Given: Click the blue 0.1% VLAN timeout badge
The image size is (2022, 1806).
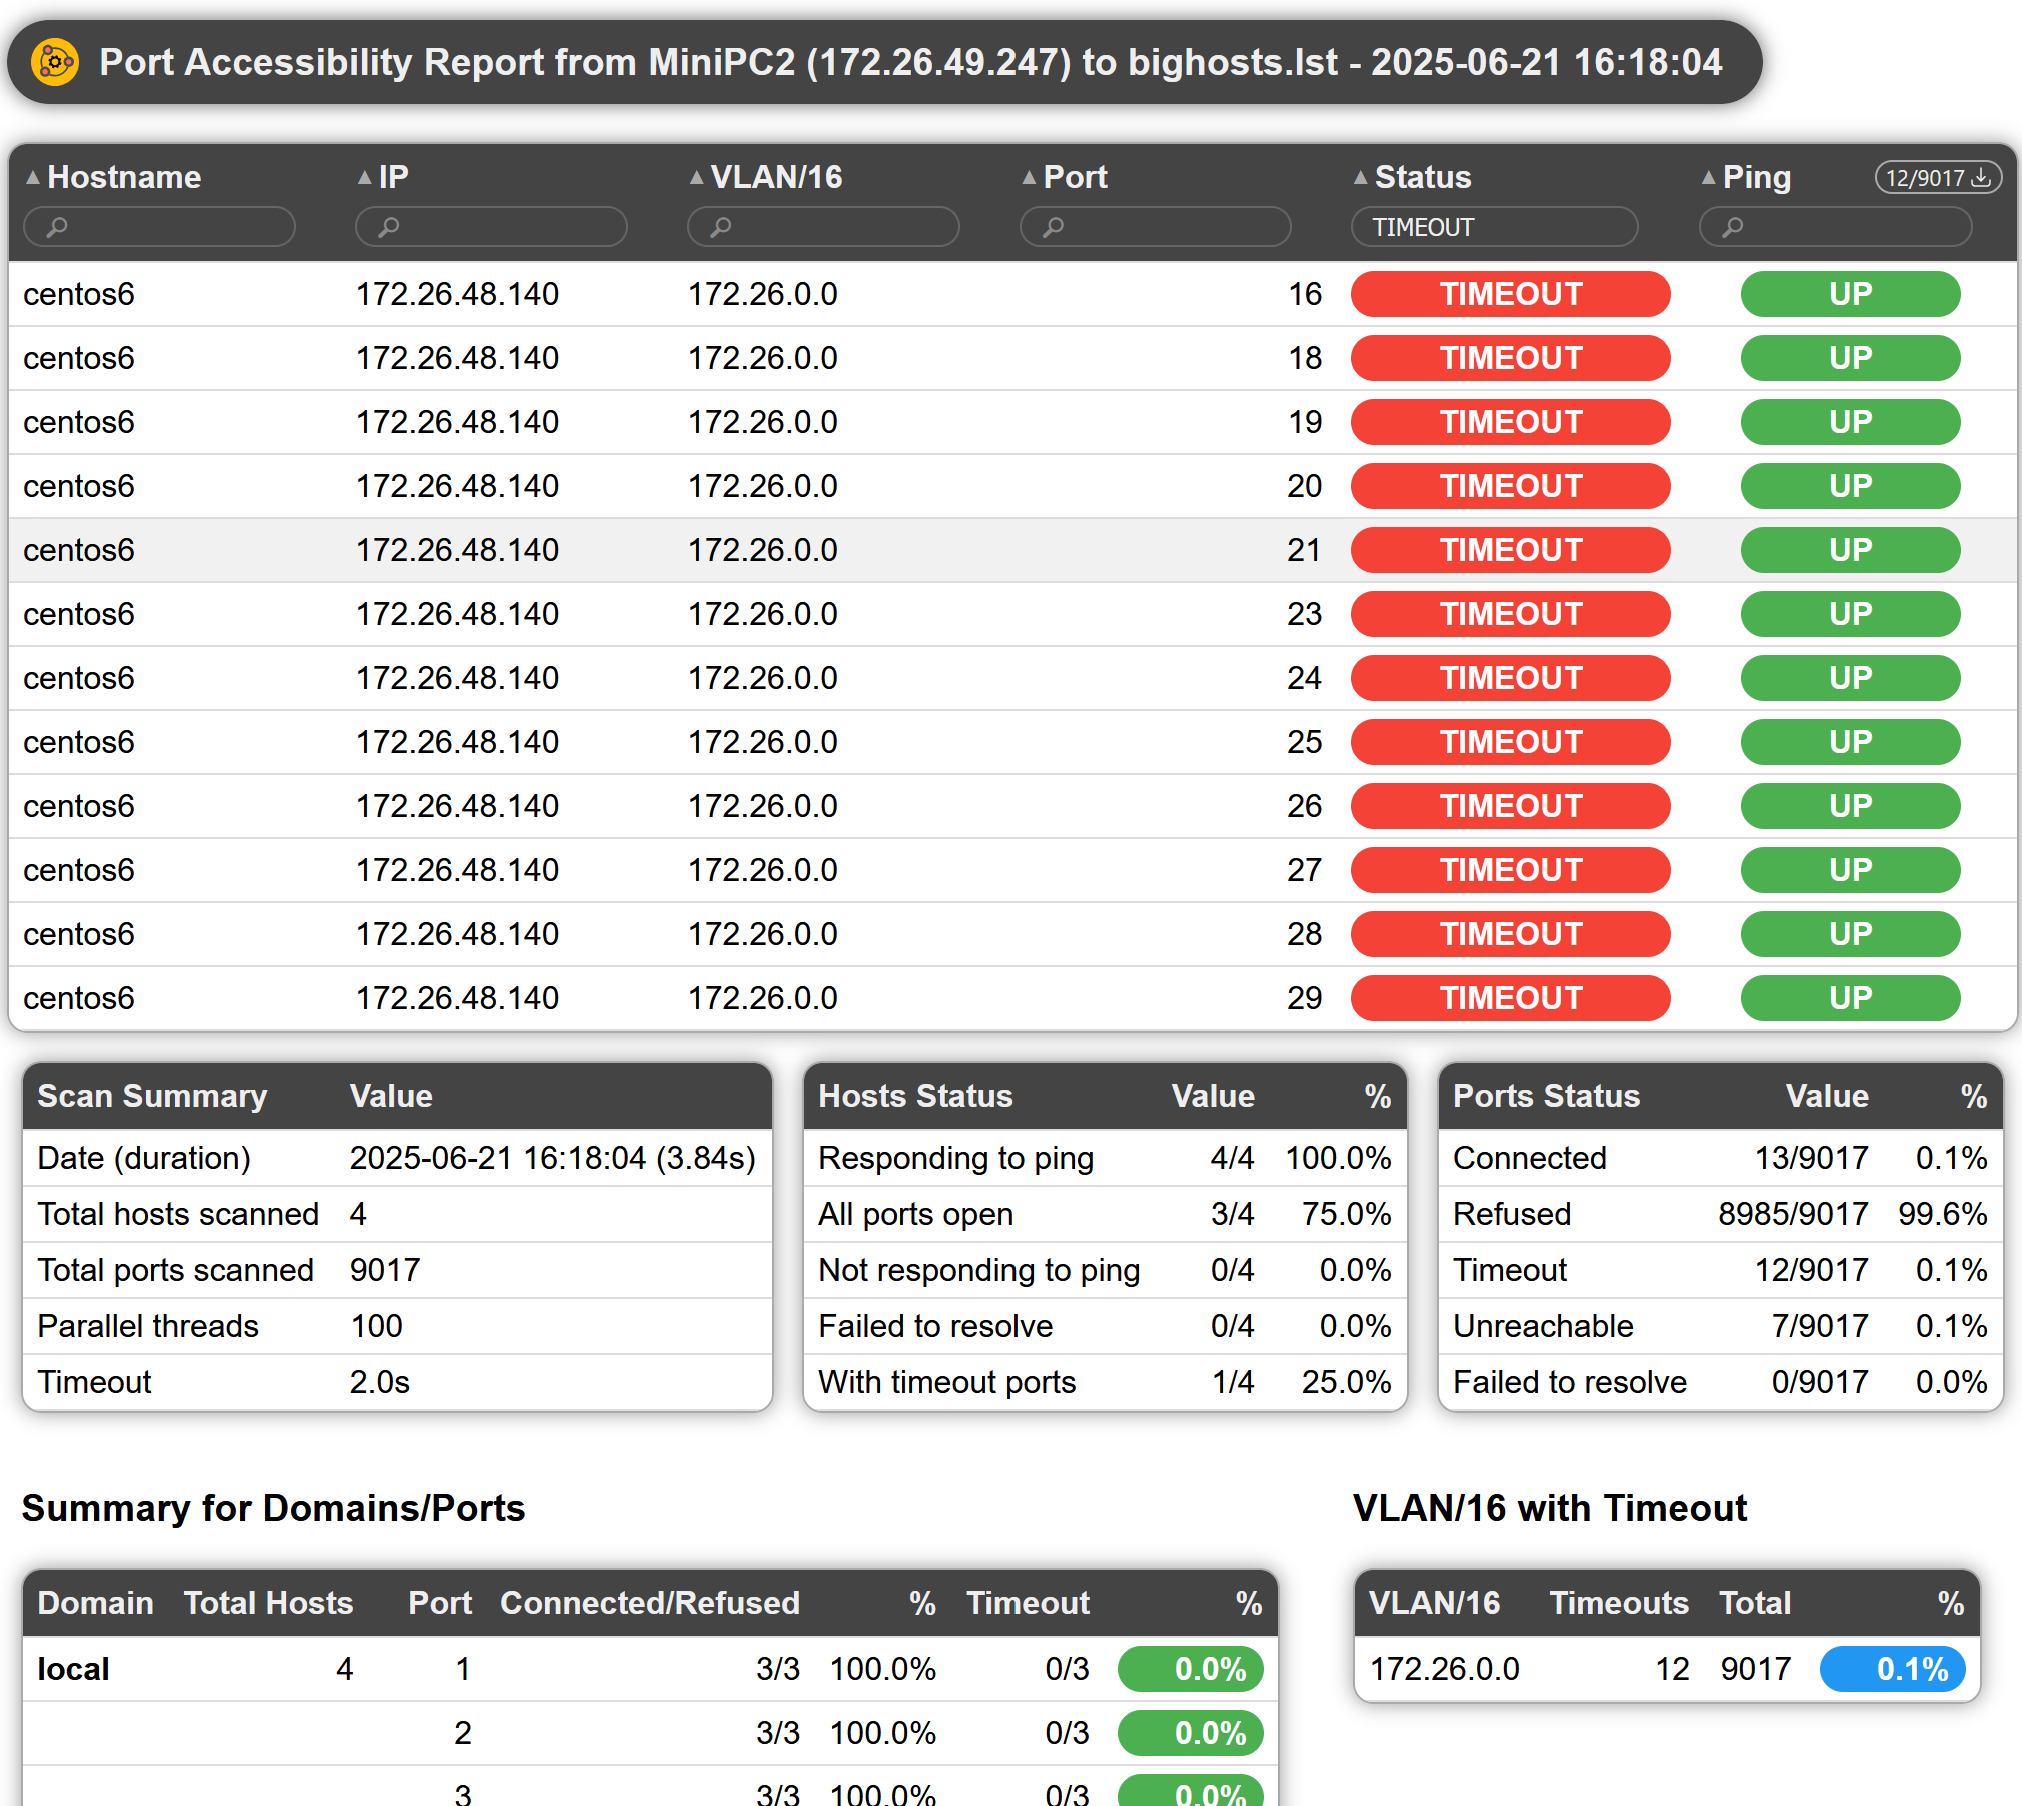Looking at the screenshot, I should [x=1892, y=1669].
